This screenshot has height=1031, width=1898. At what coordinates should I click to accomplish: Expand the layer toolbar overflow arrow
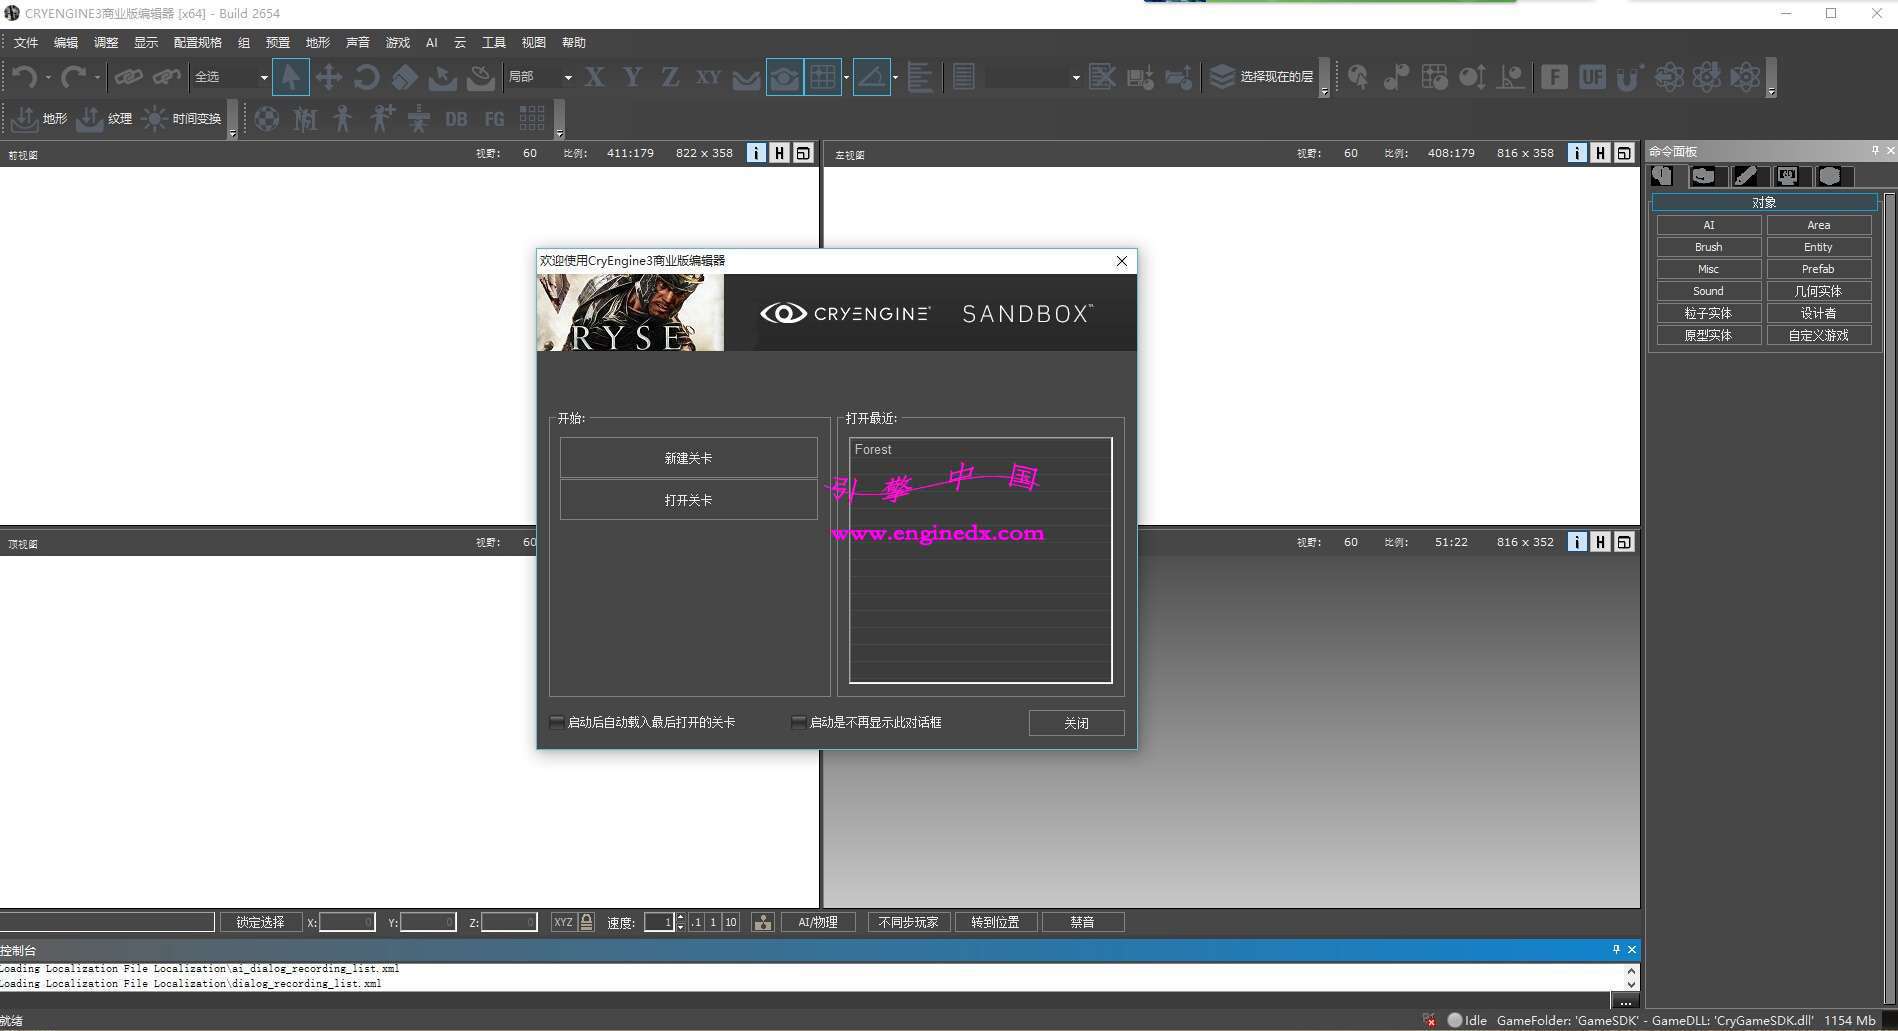tap(1325, 92)
